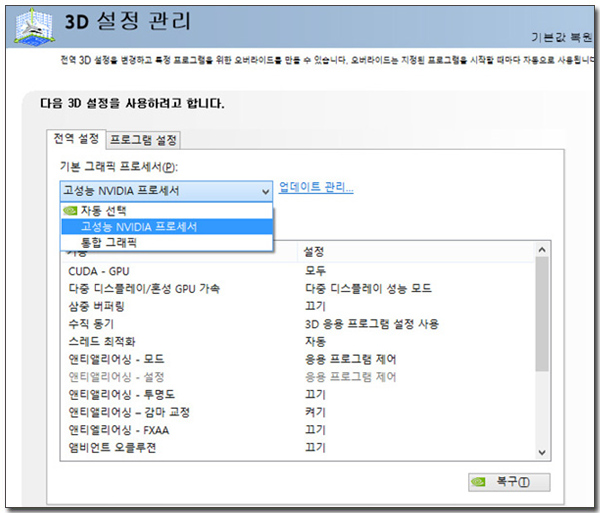
Task: Click the 설정 column header
Action: [416, 252]
